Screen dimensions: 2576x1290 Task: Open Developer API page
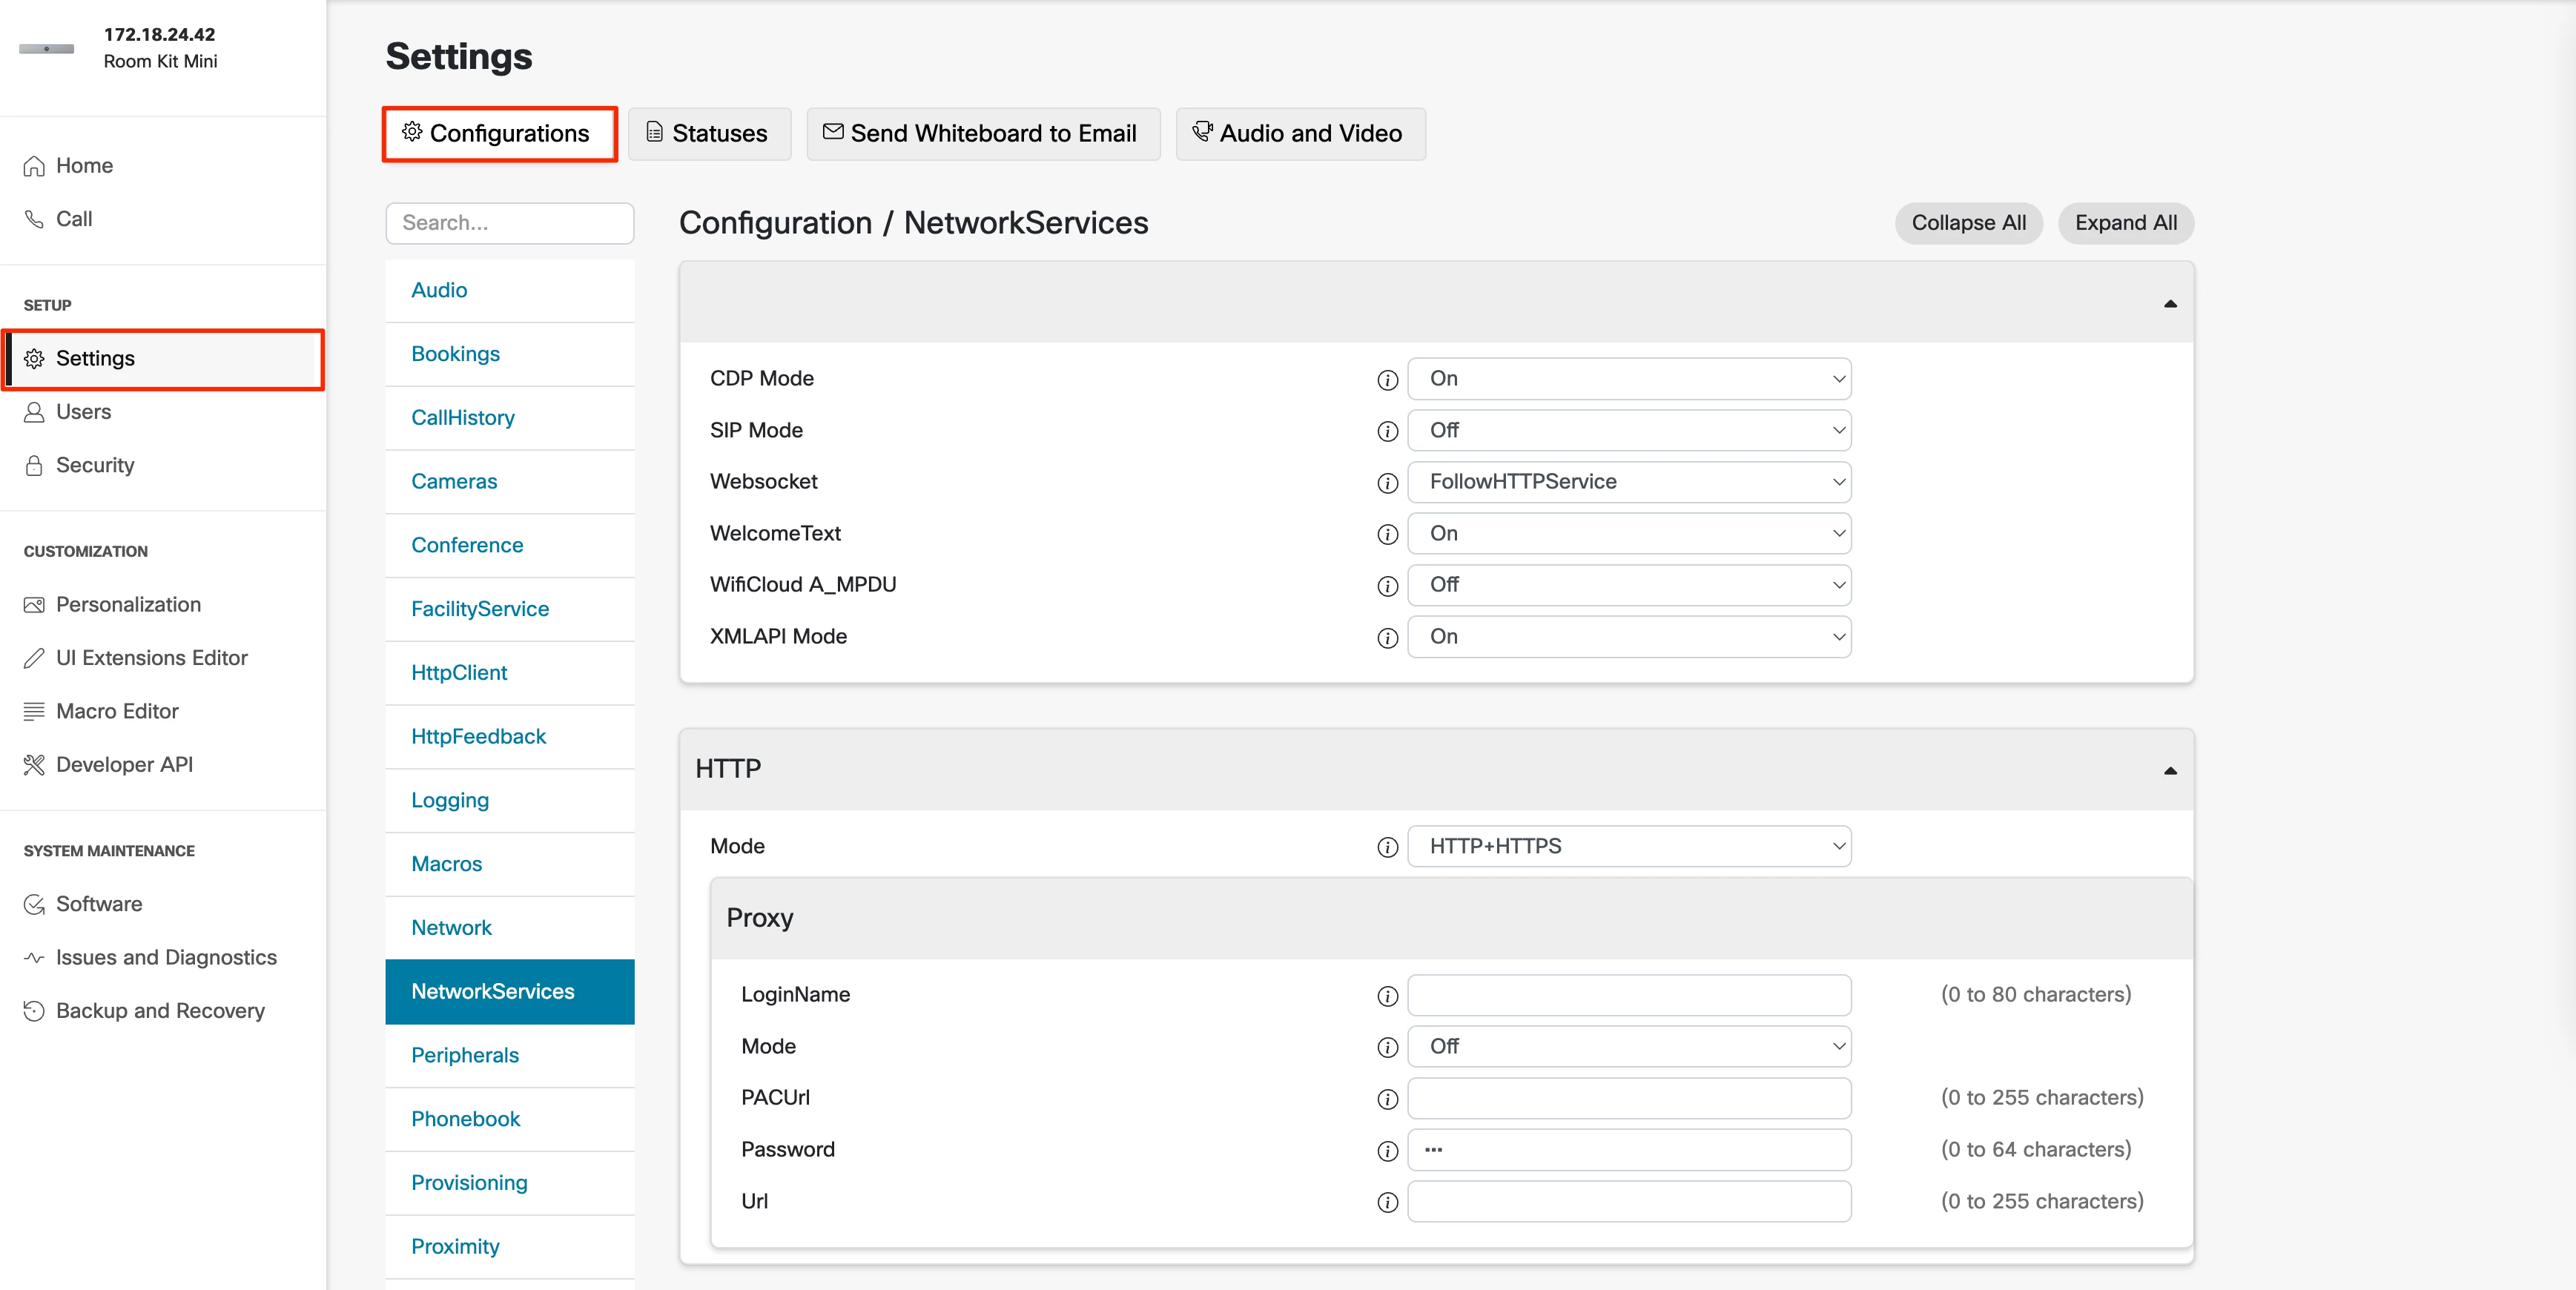124,764
